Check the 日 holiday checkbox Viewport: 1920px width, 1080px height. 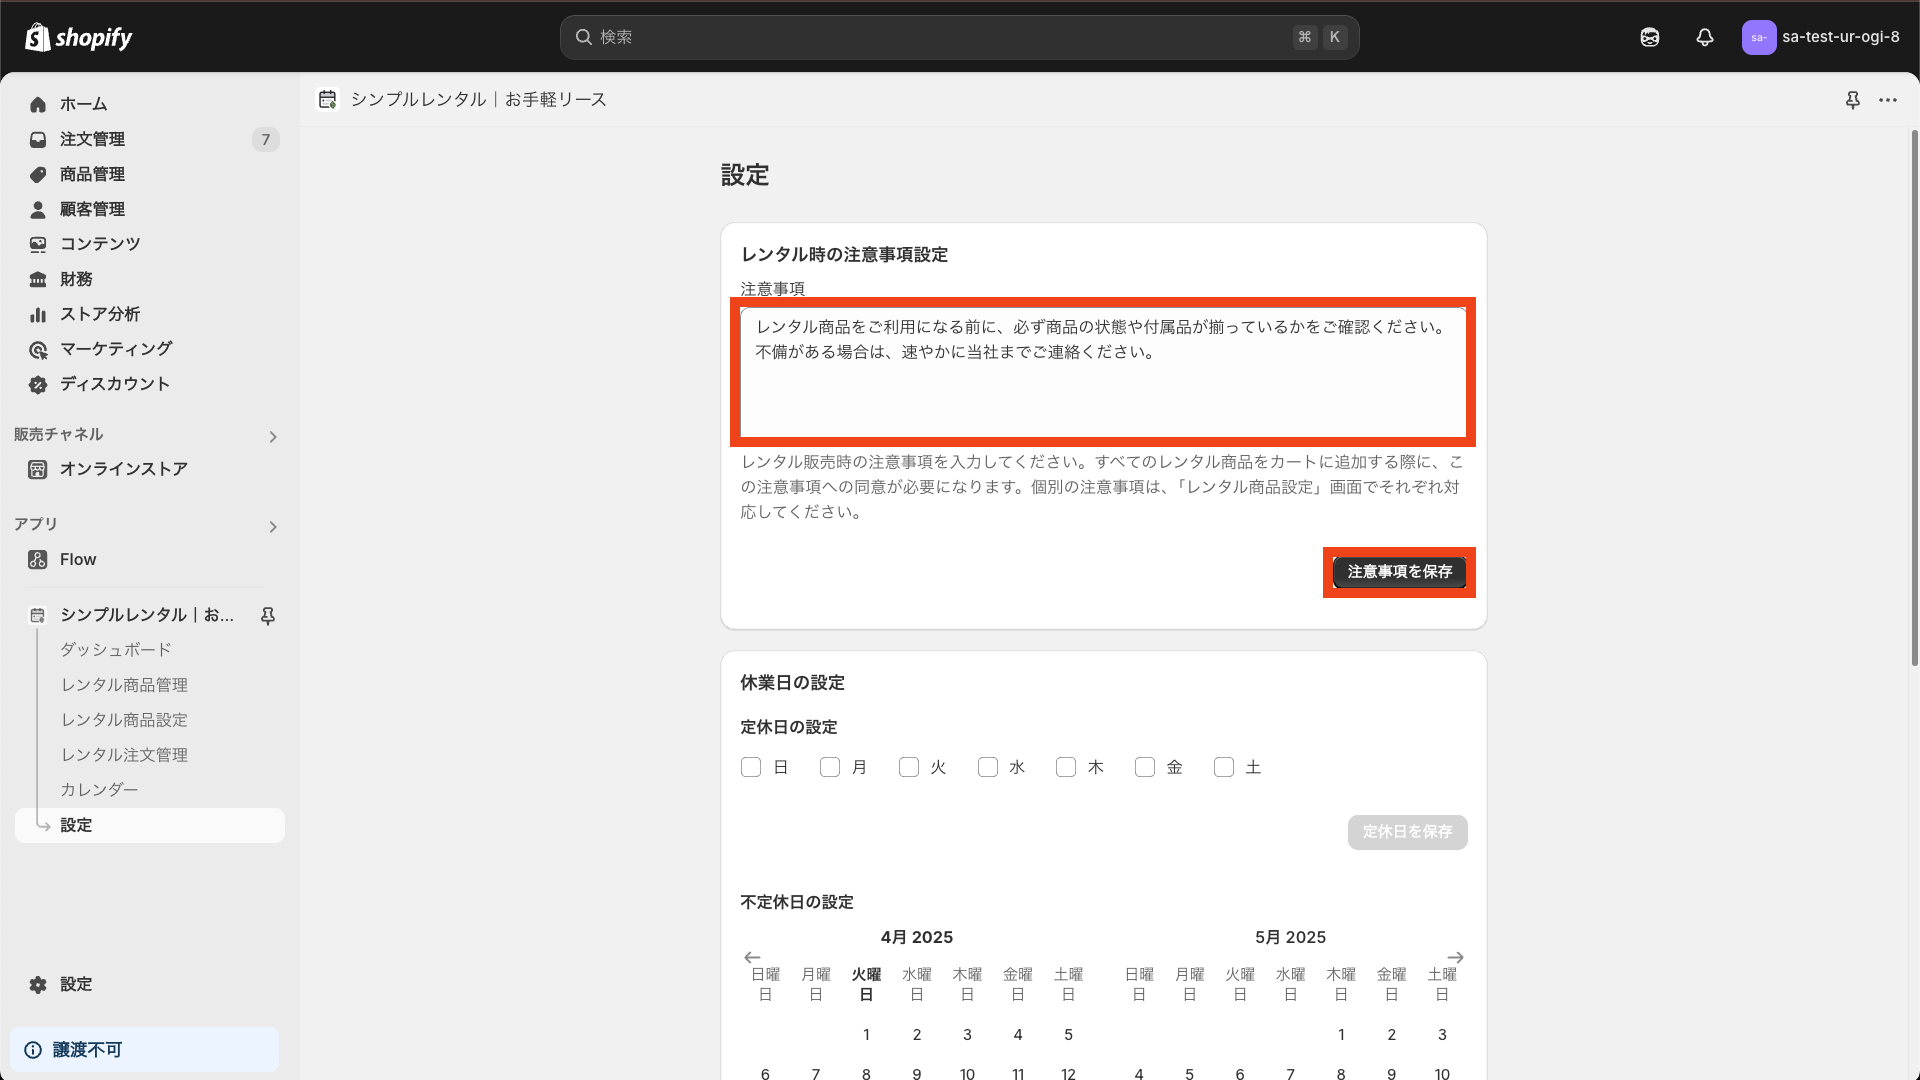751,767
